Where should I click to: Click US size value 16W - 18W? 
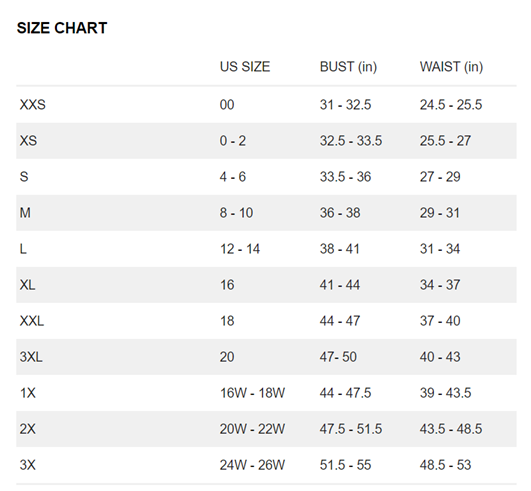253,393
